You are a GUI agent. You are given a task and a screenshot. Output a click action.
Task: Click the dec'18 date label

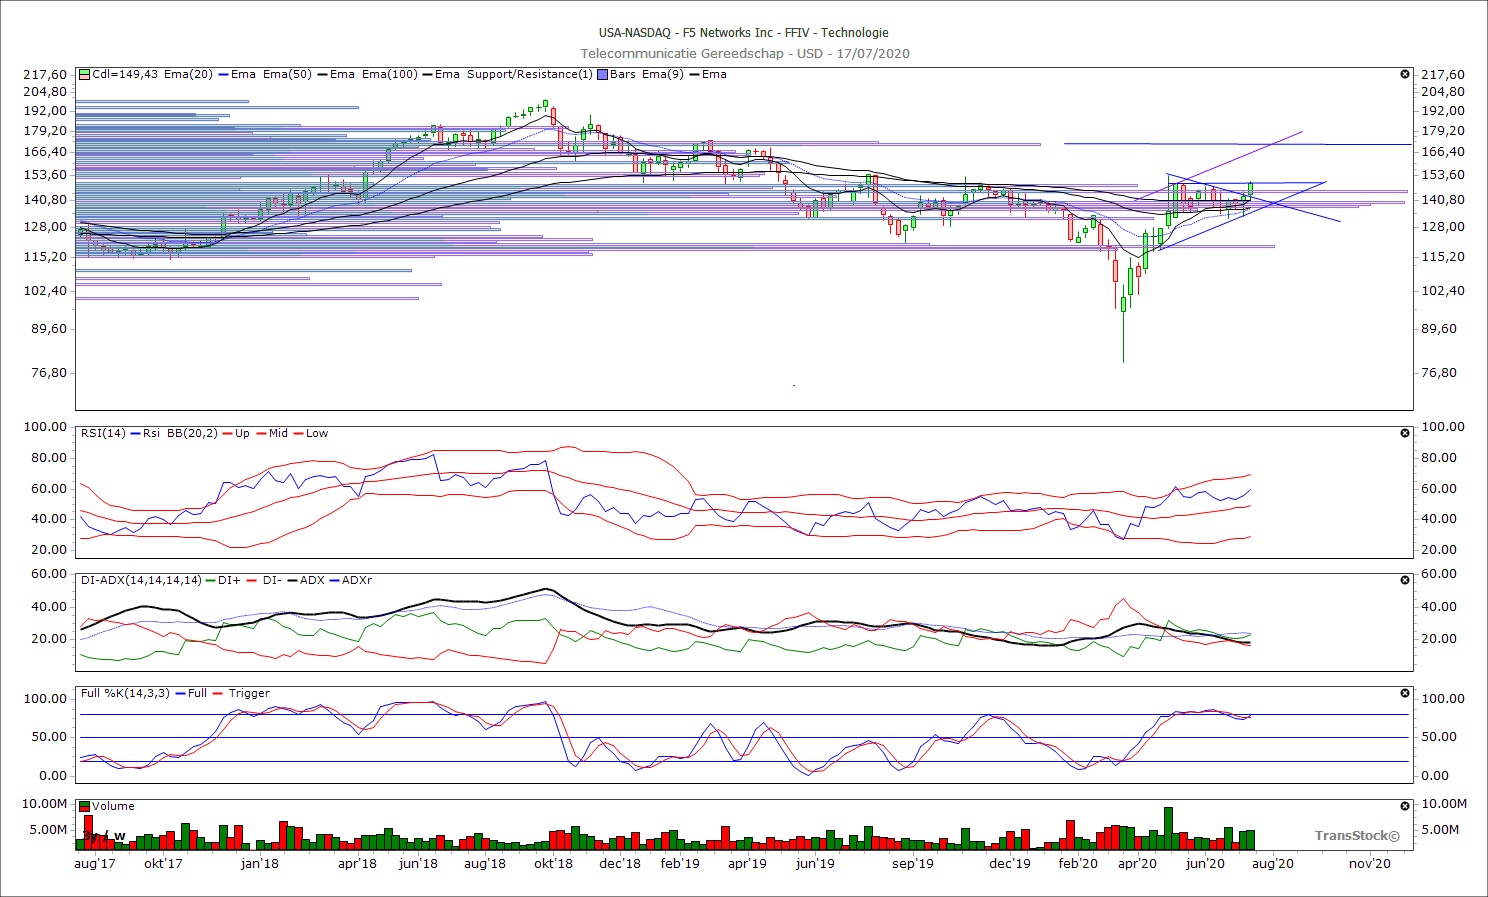pyautogui.click(x=620, y=864)
